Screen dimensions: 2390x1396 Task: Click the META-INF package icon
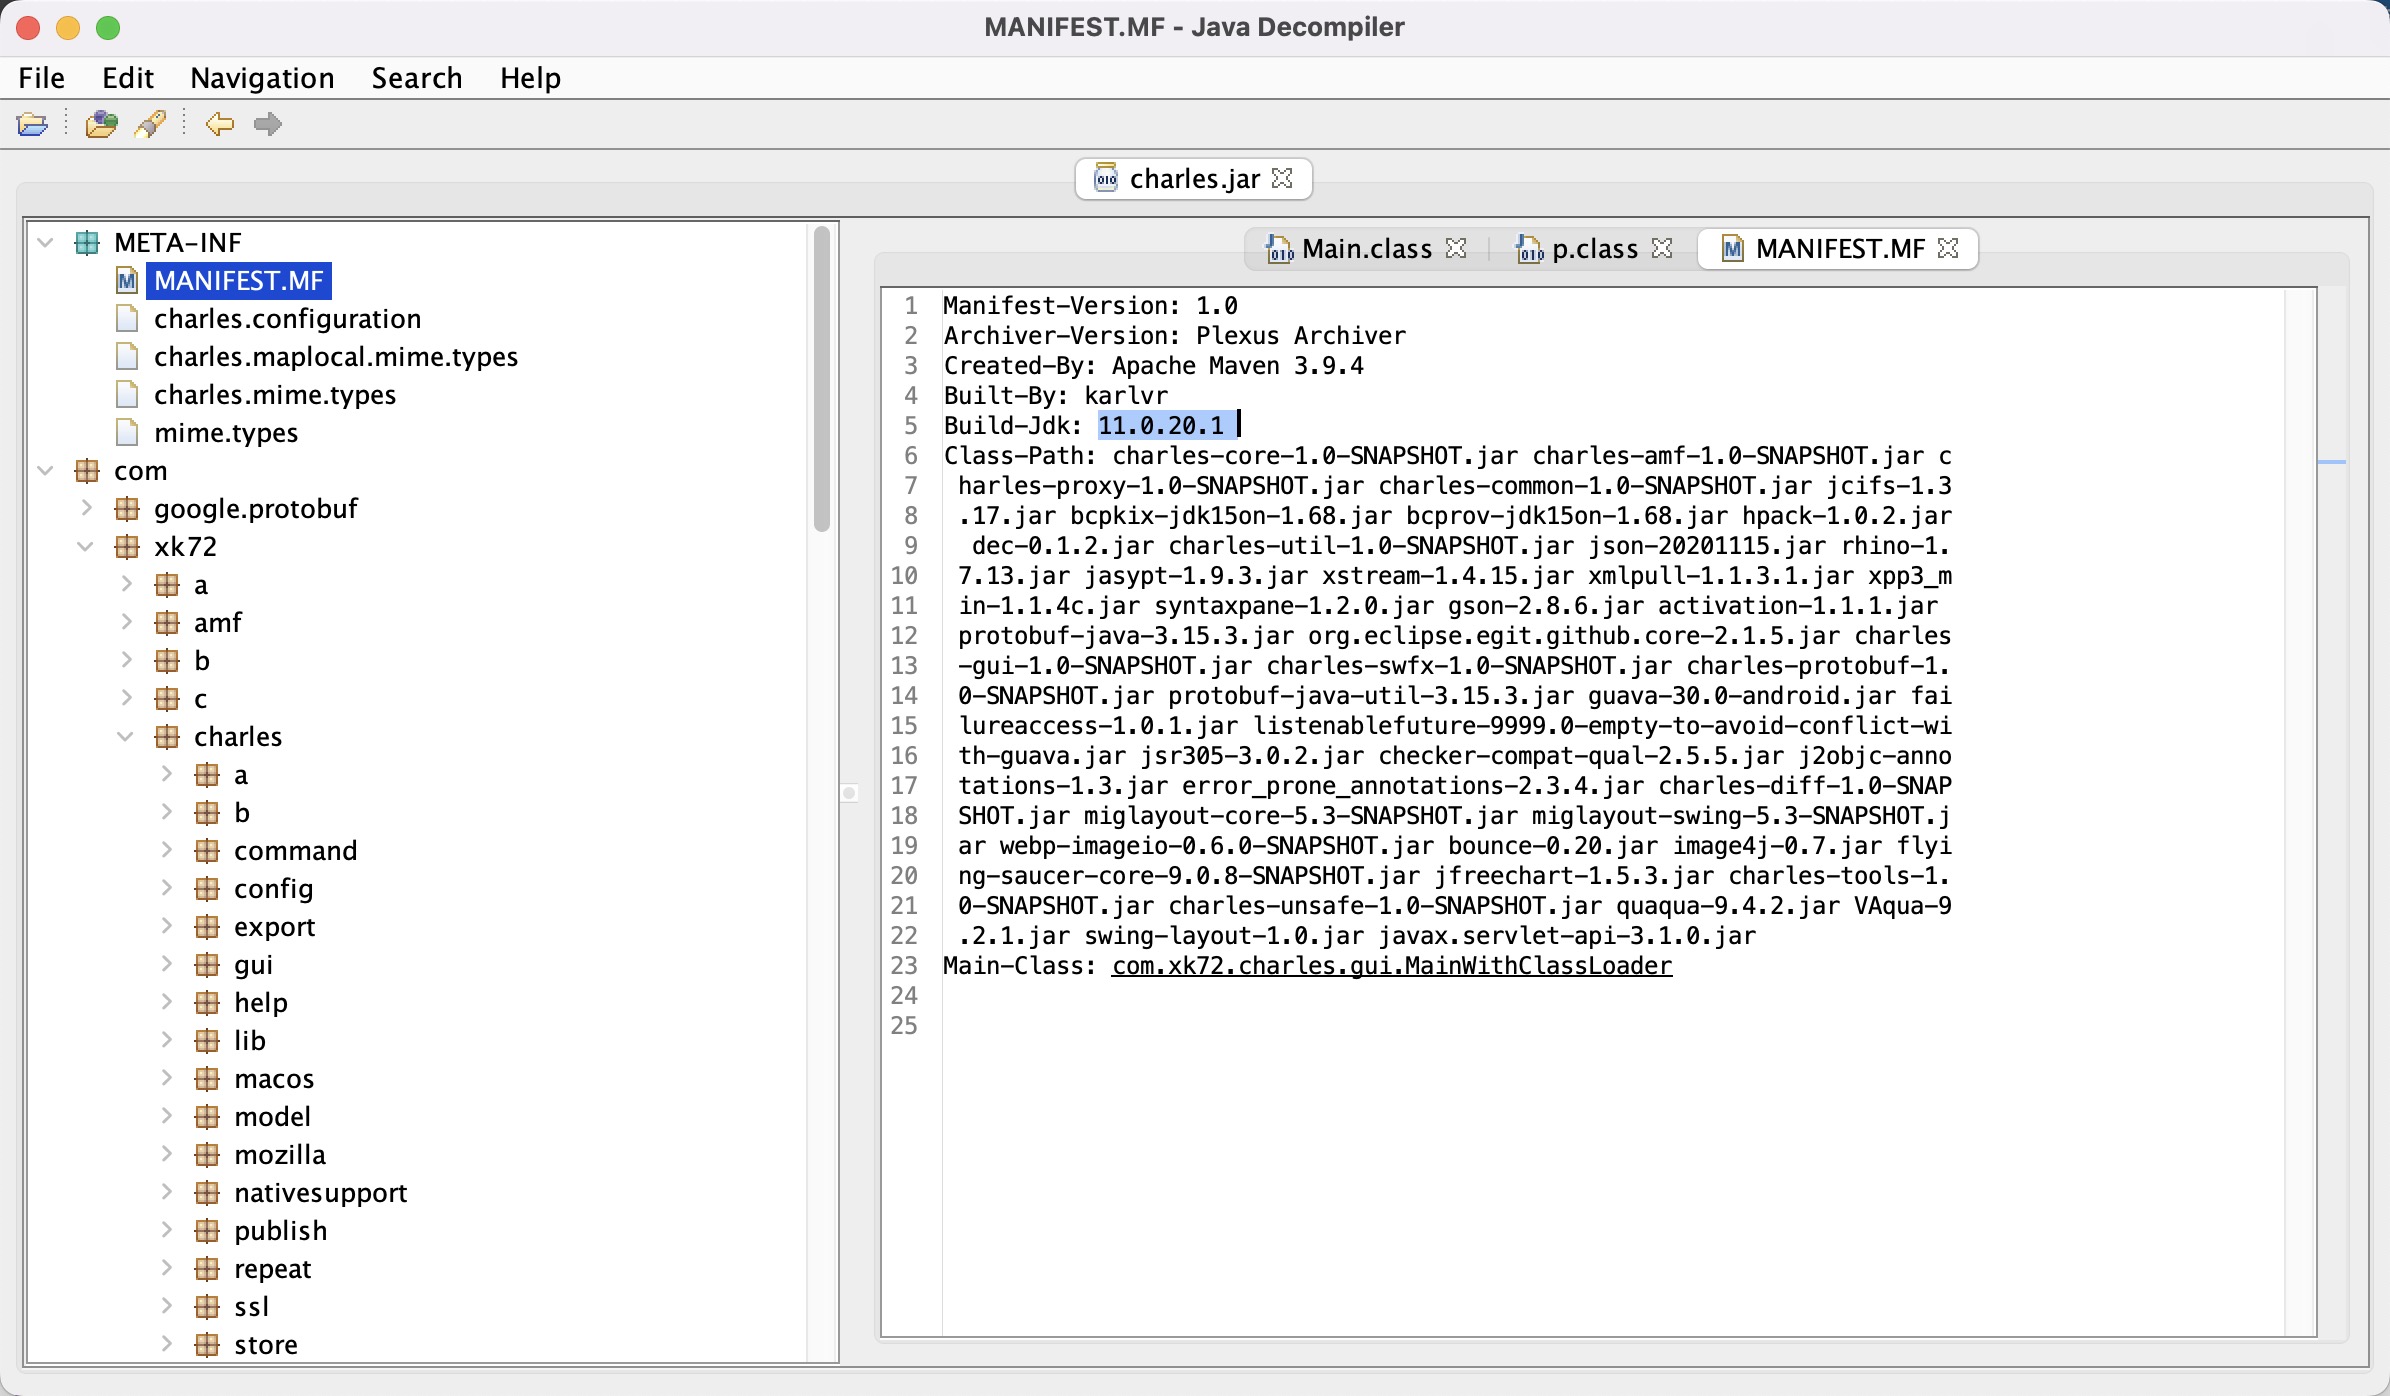point(88,243)
